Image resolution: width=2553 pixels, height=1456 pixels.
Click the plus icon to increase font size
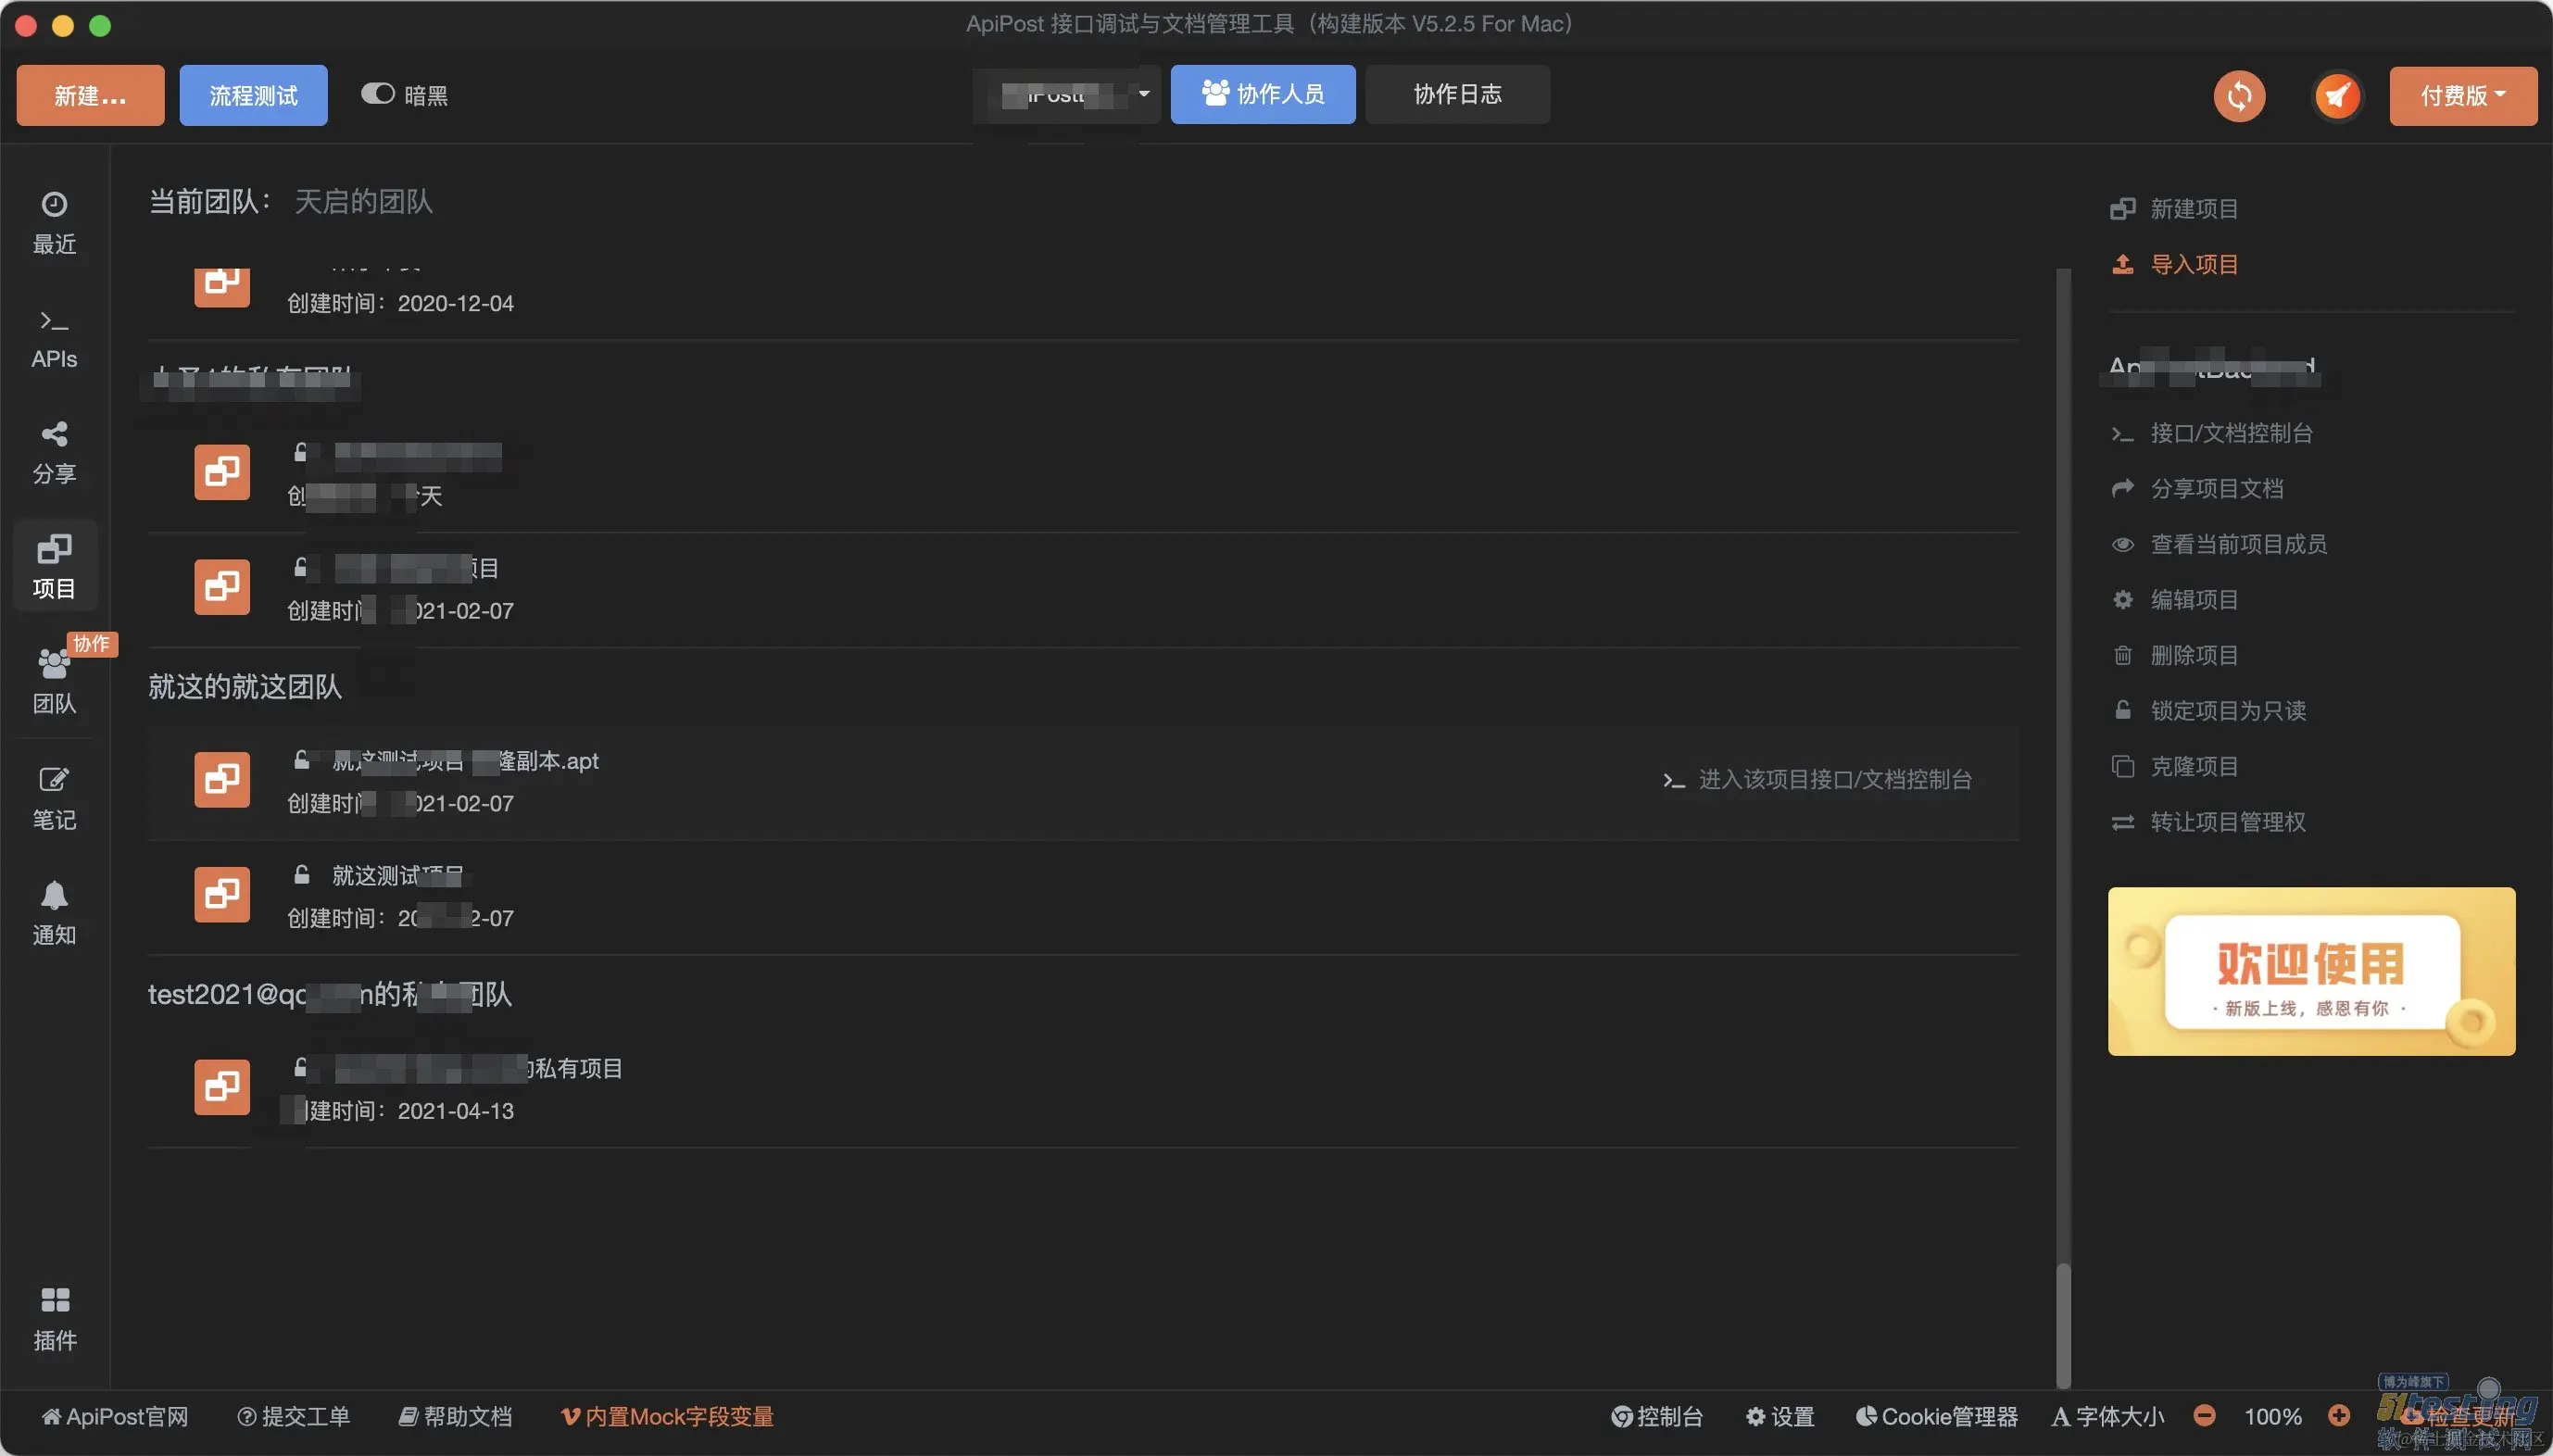(2338, 1415)
